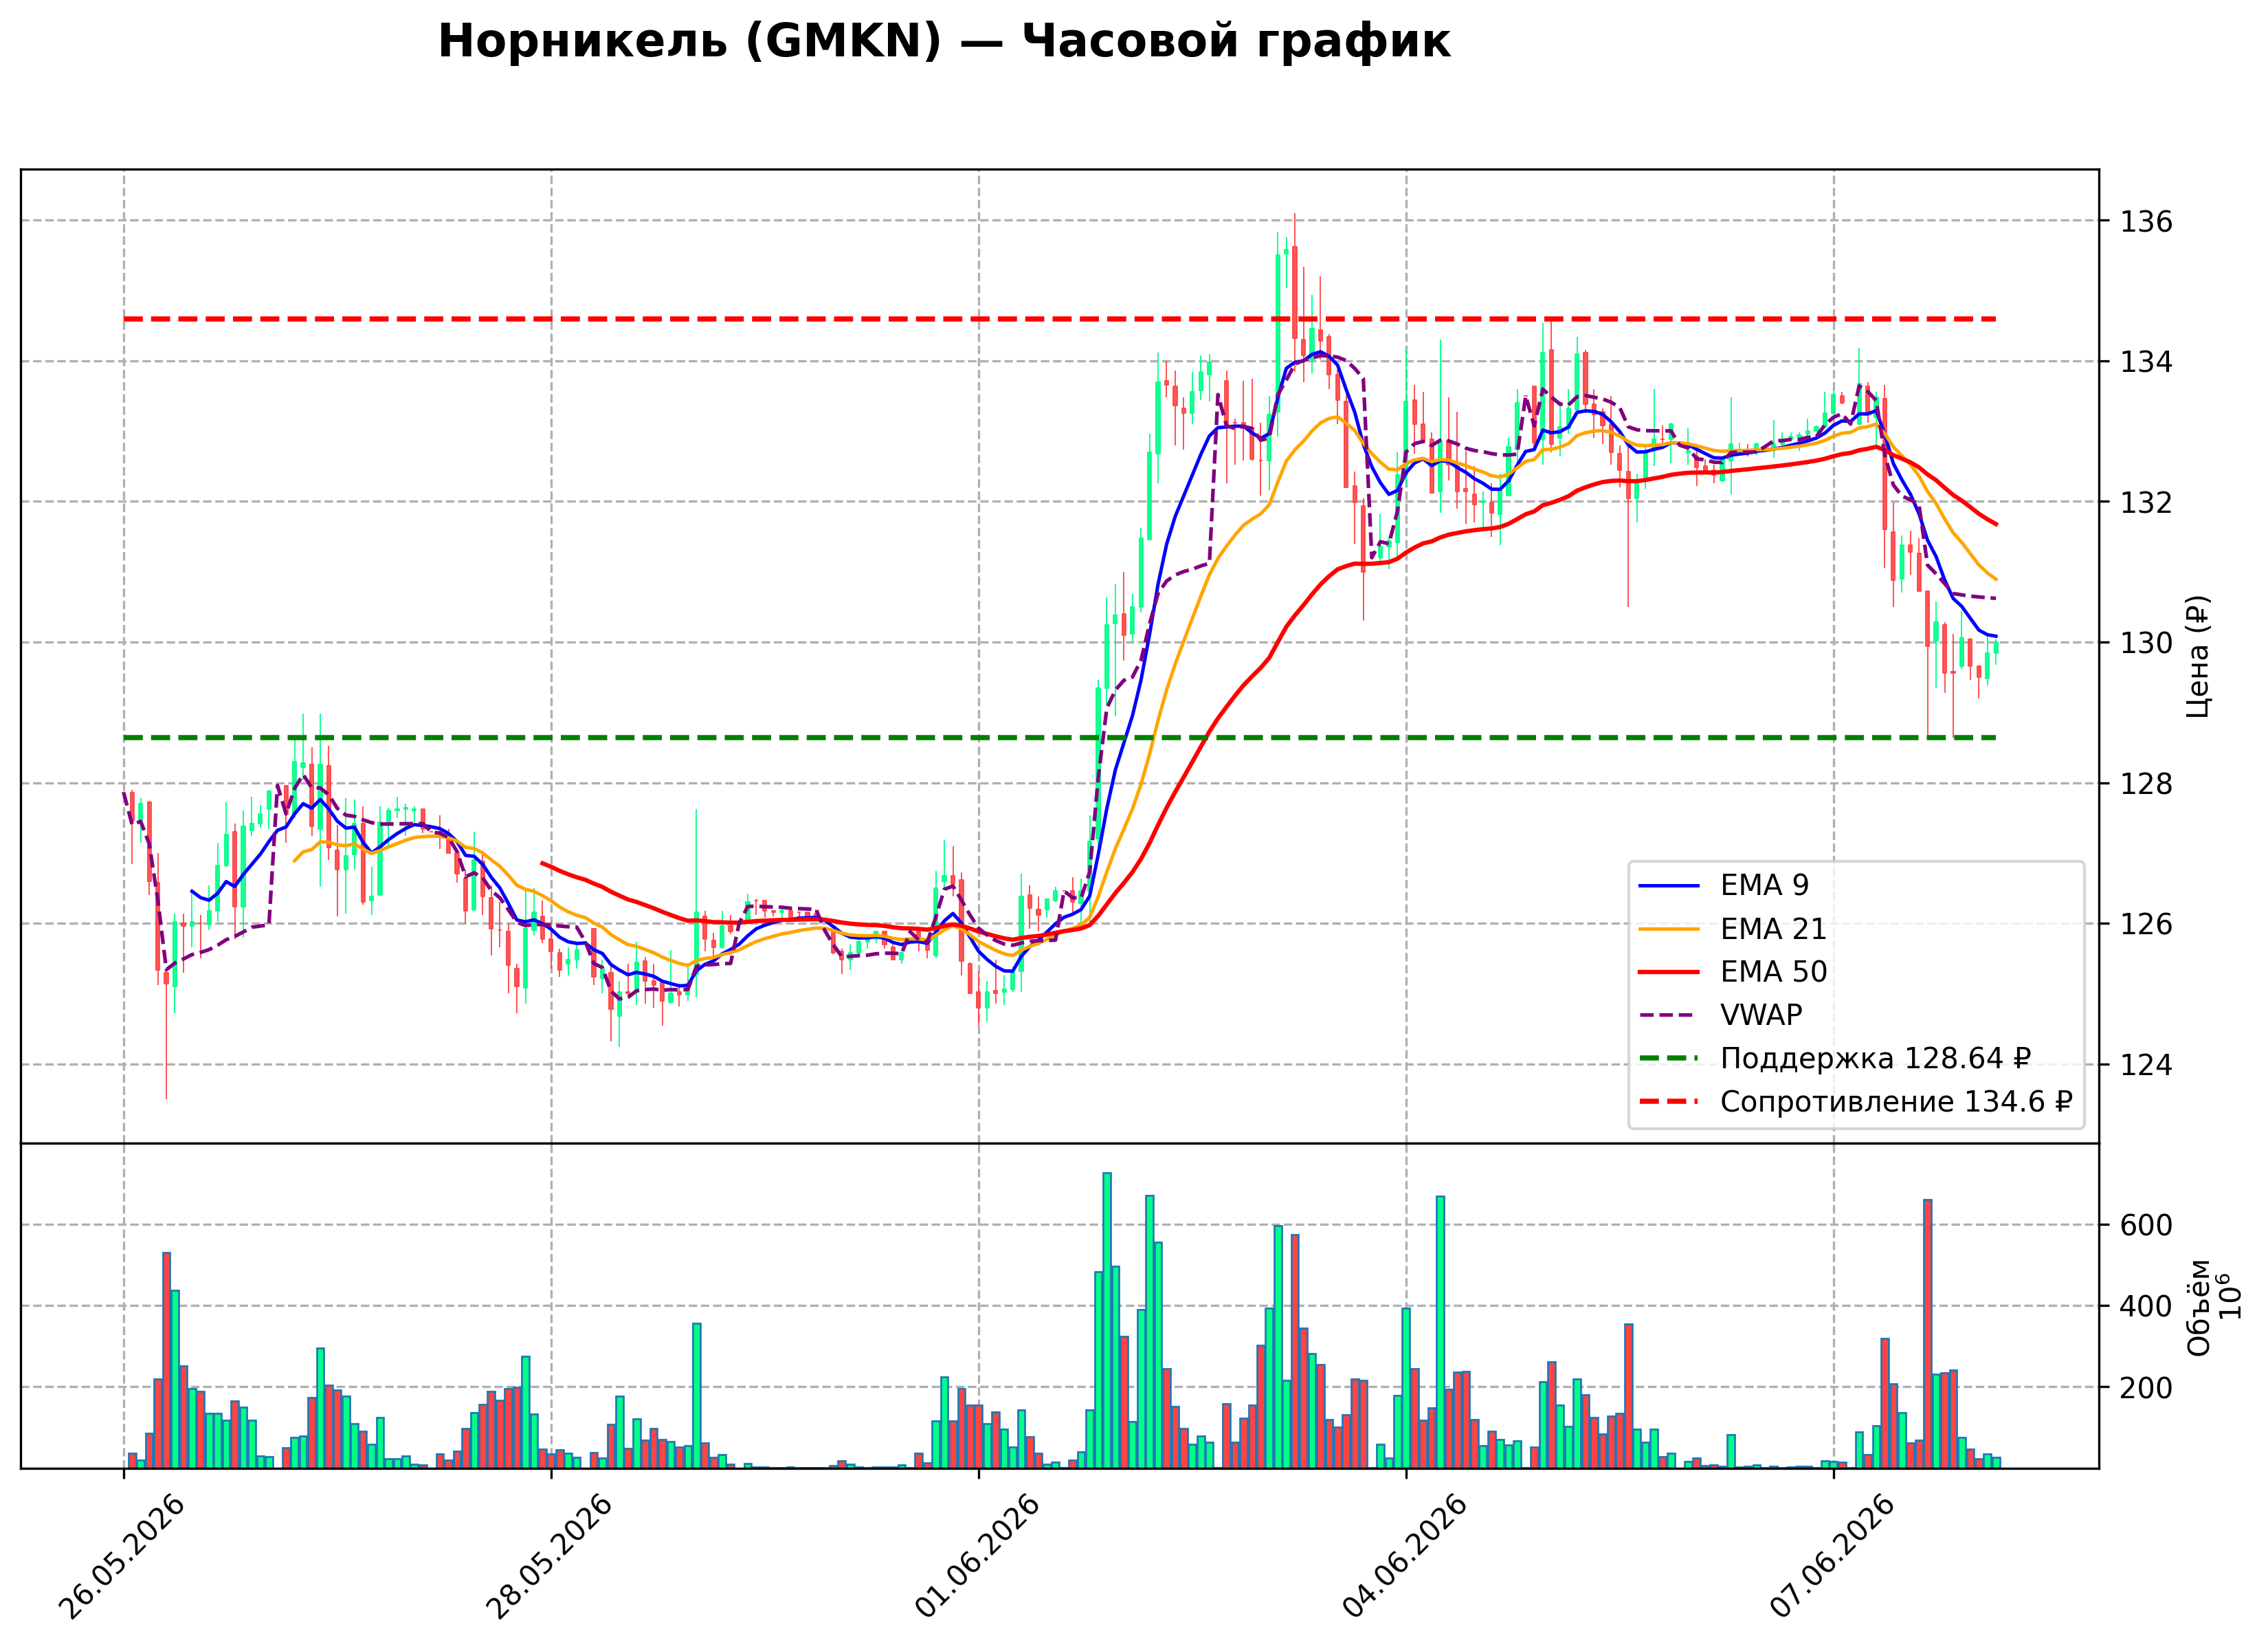Click the orange EMA 21 legend line sample
Image resolution: width=2268 pixels, height=1645 pixels.
1669,929
